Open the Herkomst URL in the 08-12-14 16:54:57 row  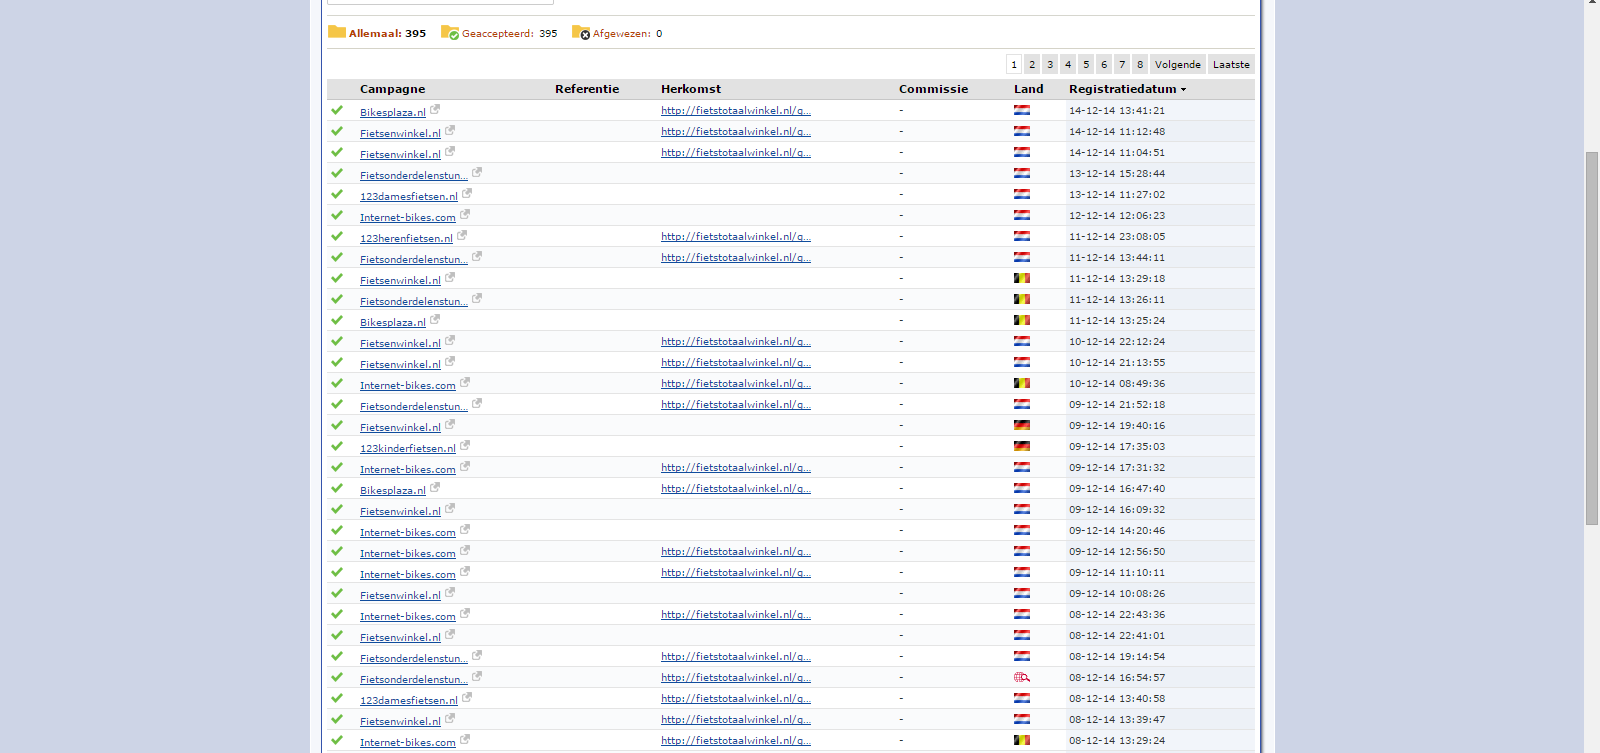[736, 678]
